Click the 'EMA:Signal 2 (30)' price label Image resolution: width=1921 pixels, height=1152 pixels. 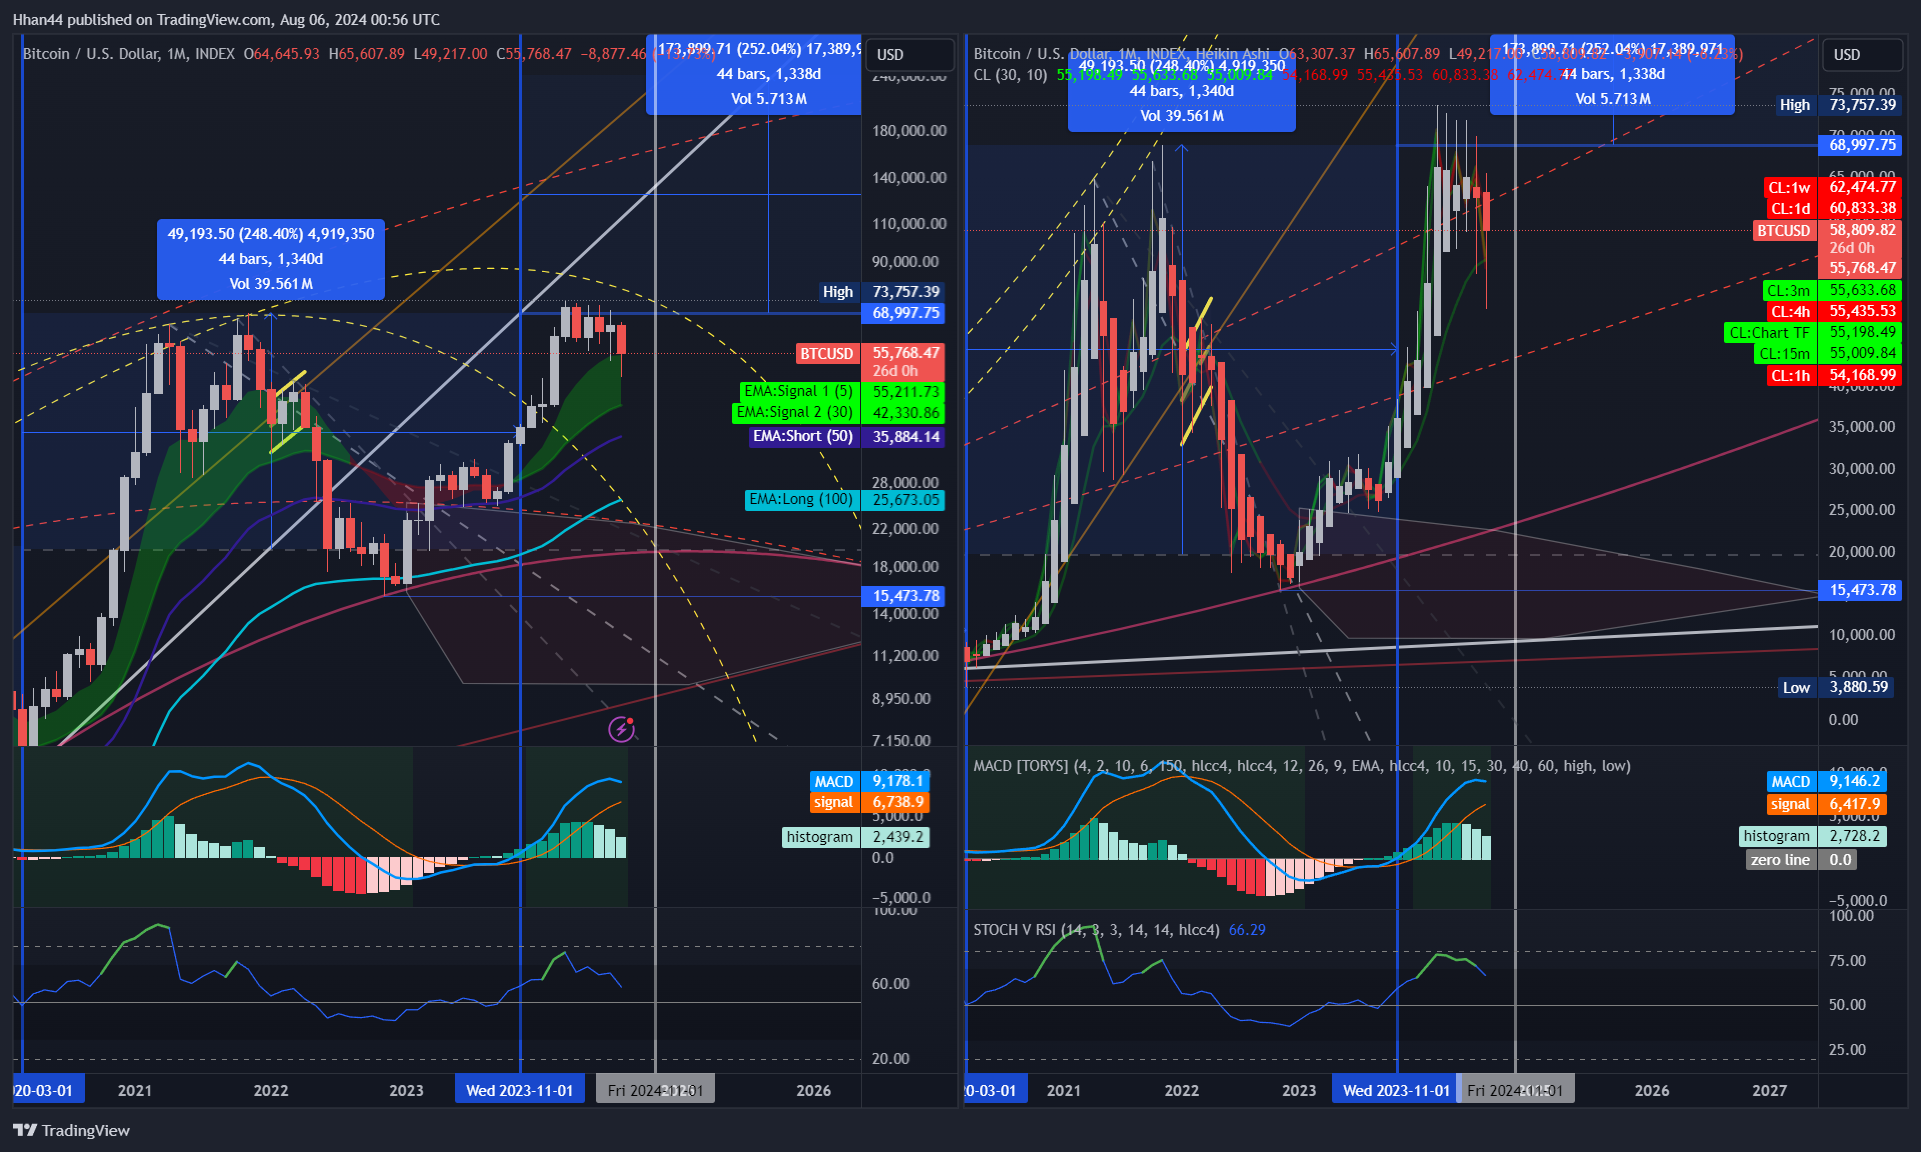(x=795, y=412)
